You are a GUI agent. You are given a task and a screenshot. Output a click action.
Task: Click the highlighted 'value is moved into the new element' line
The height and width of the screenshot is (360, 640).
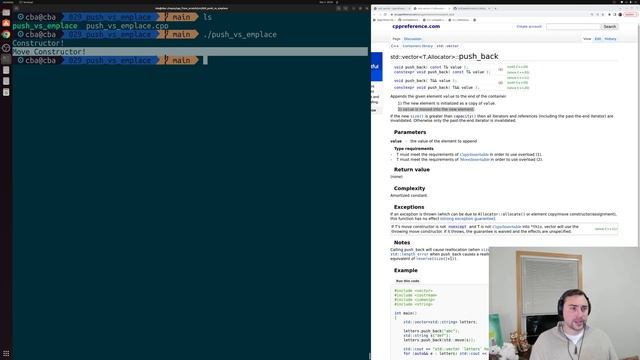[436, 109]
